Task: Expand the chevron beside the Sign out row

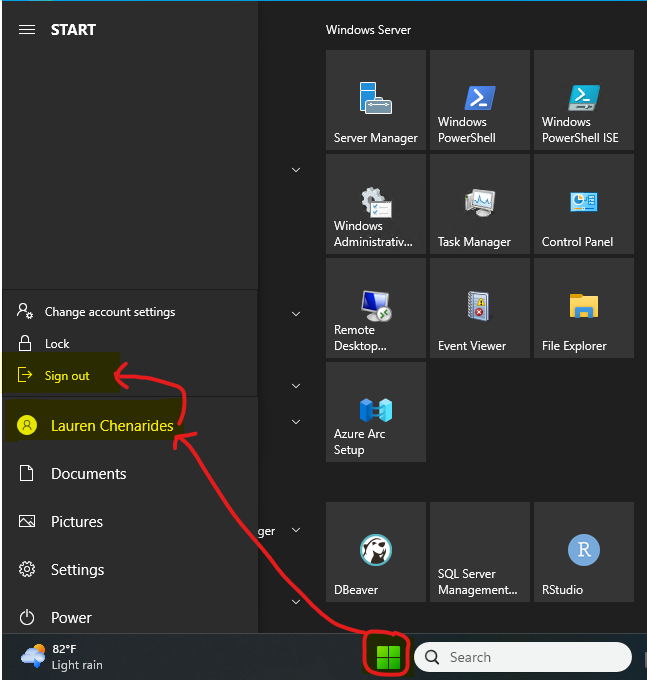Action: [296, 386]
